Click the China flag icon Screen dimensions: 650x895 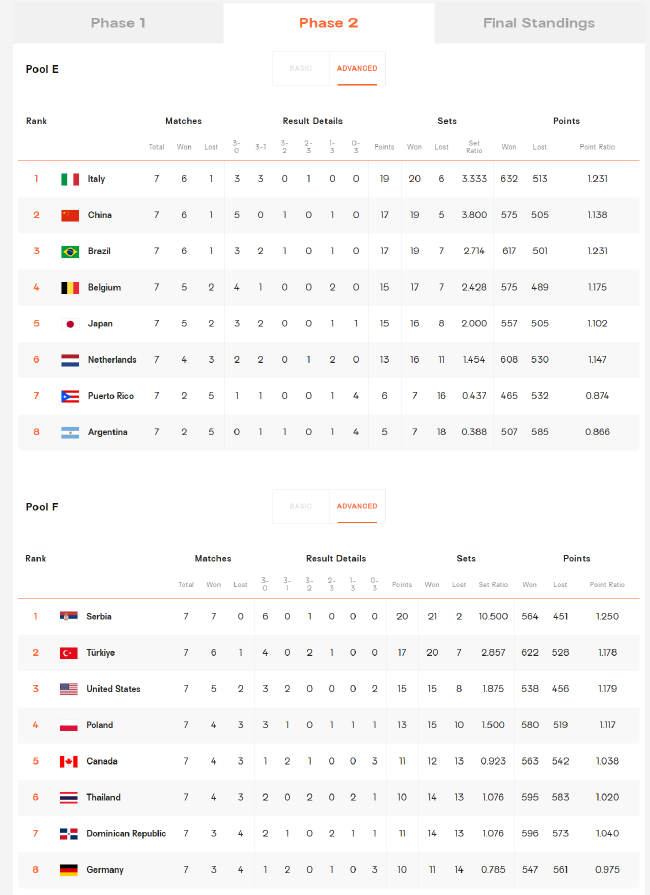point(70,215)
